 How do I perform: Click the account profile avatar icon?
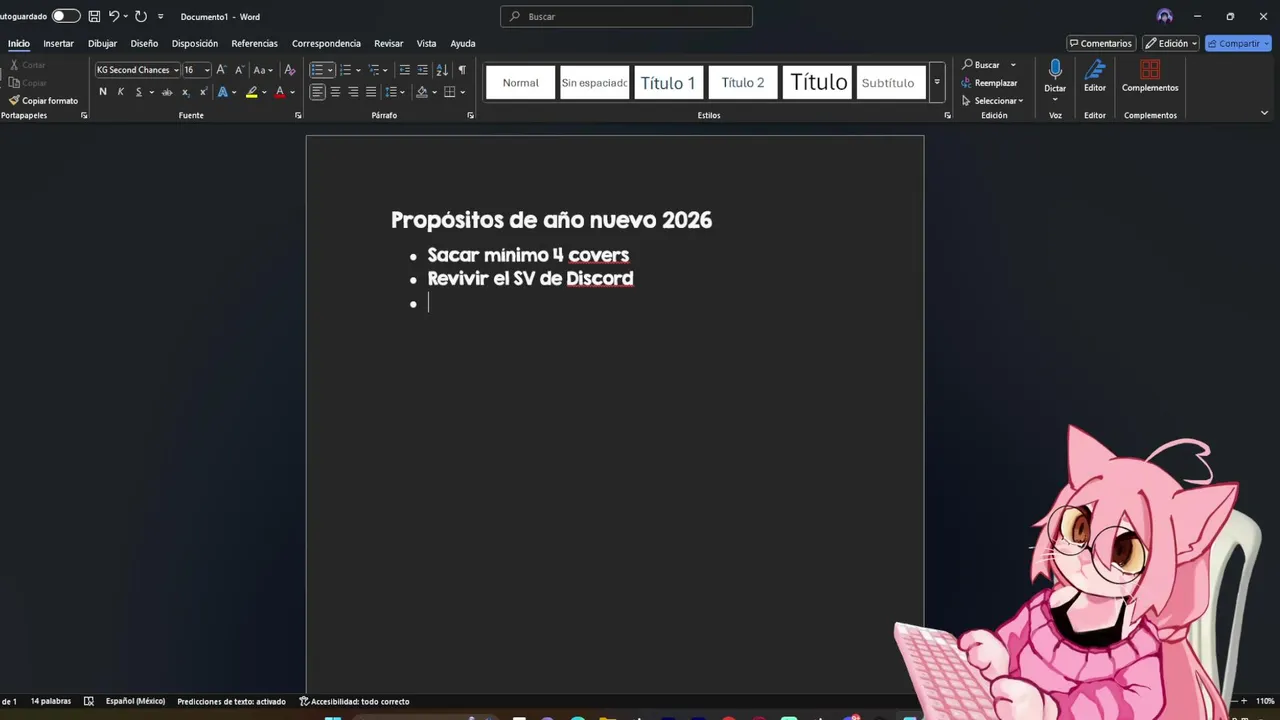[x=1164, y=16]
